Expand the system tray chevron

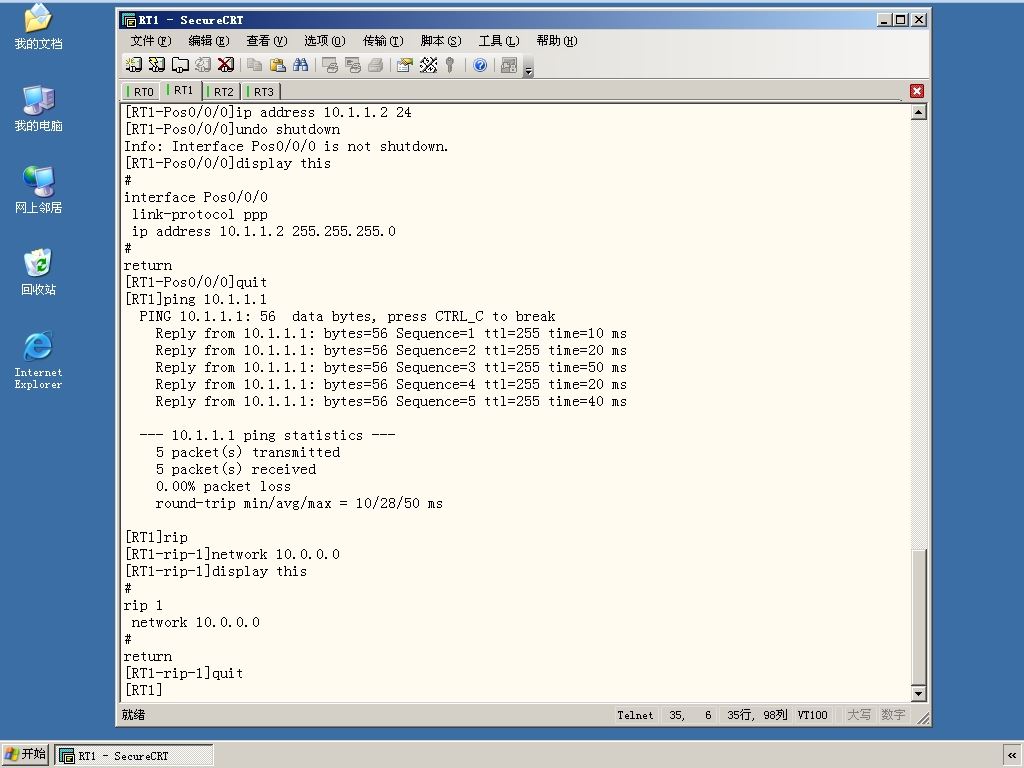1012,756
